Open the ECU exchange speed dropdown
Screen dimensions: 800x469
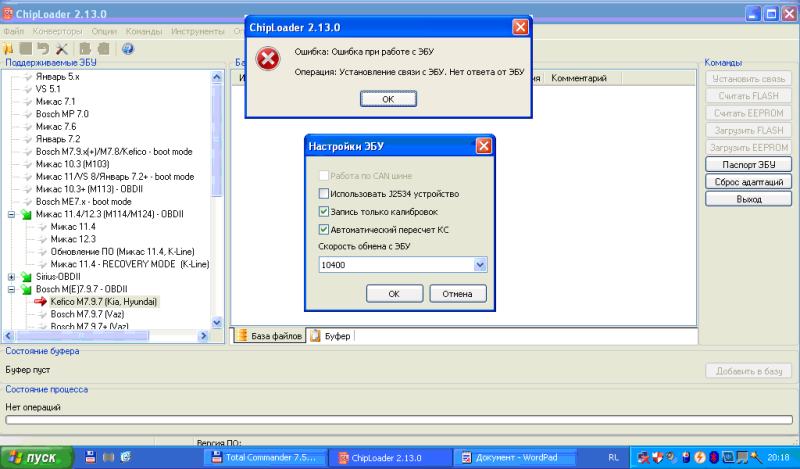(480, 264)
